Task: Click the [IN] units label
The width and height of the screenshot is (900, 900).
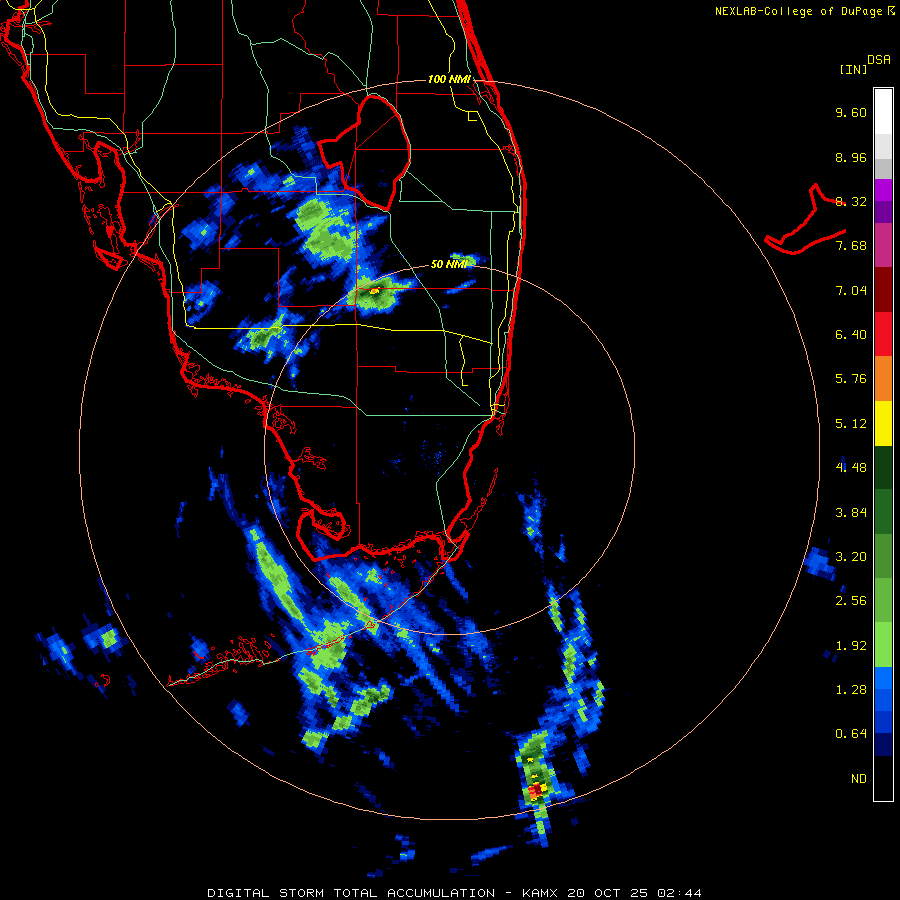Action: click(854, 69)
